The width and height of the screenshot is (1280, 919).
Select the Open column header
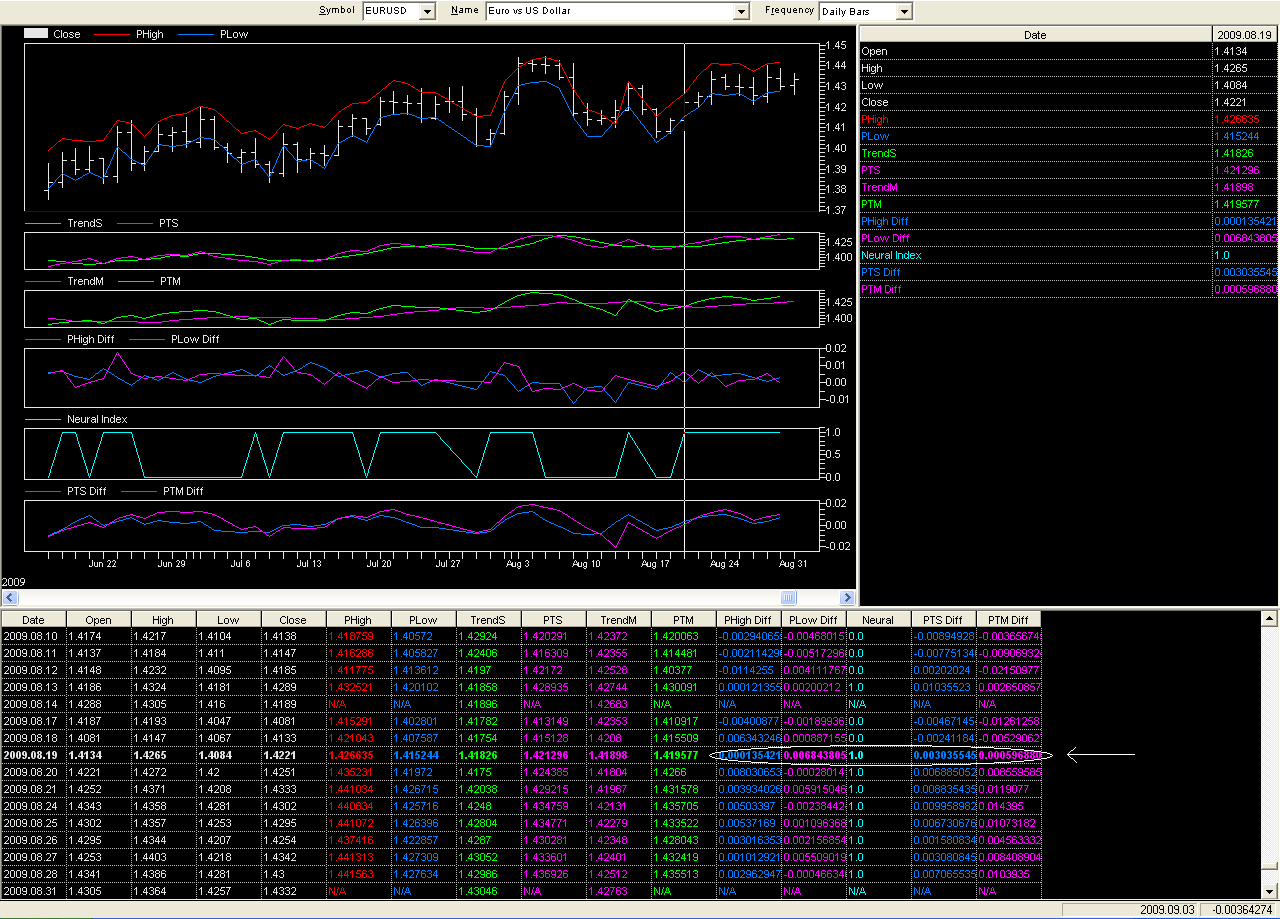coord(99,620)
